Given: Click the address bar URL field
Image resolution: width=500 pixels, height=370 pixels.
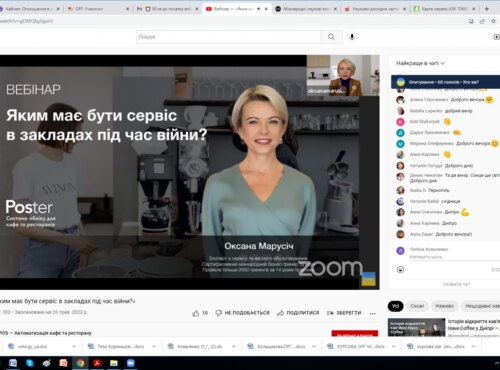Looking at the screenshot, I should [x=233, y=21].
